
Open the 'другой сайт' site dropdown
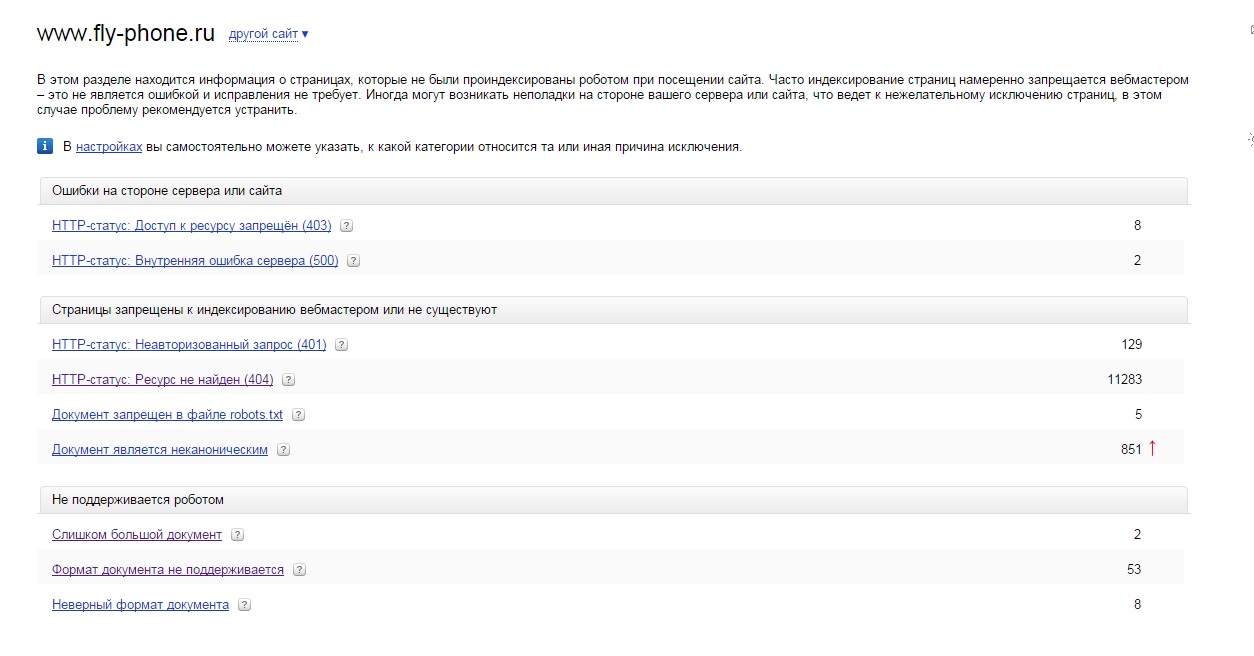tap(268, 34)
